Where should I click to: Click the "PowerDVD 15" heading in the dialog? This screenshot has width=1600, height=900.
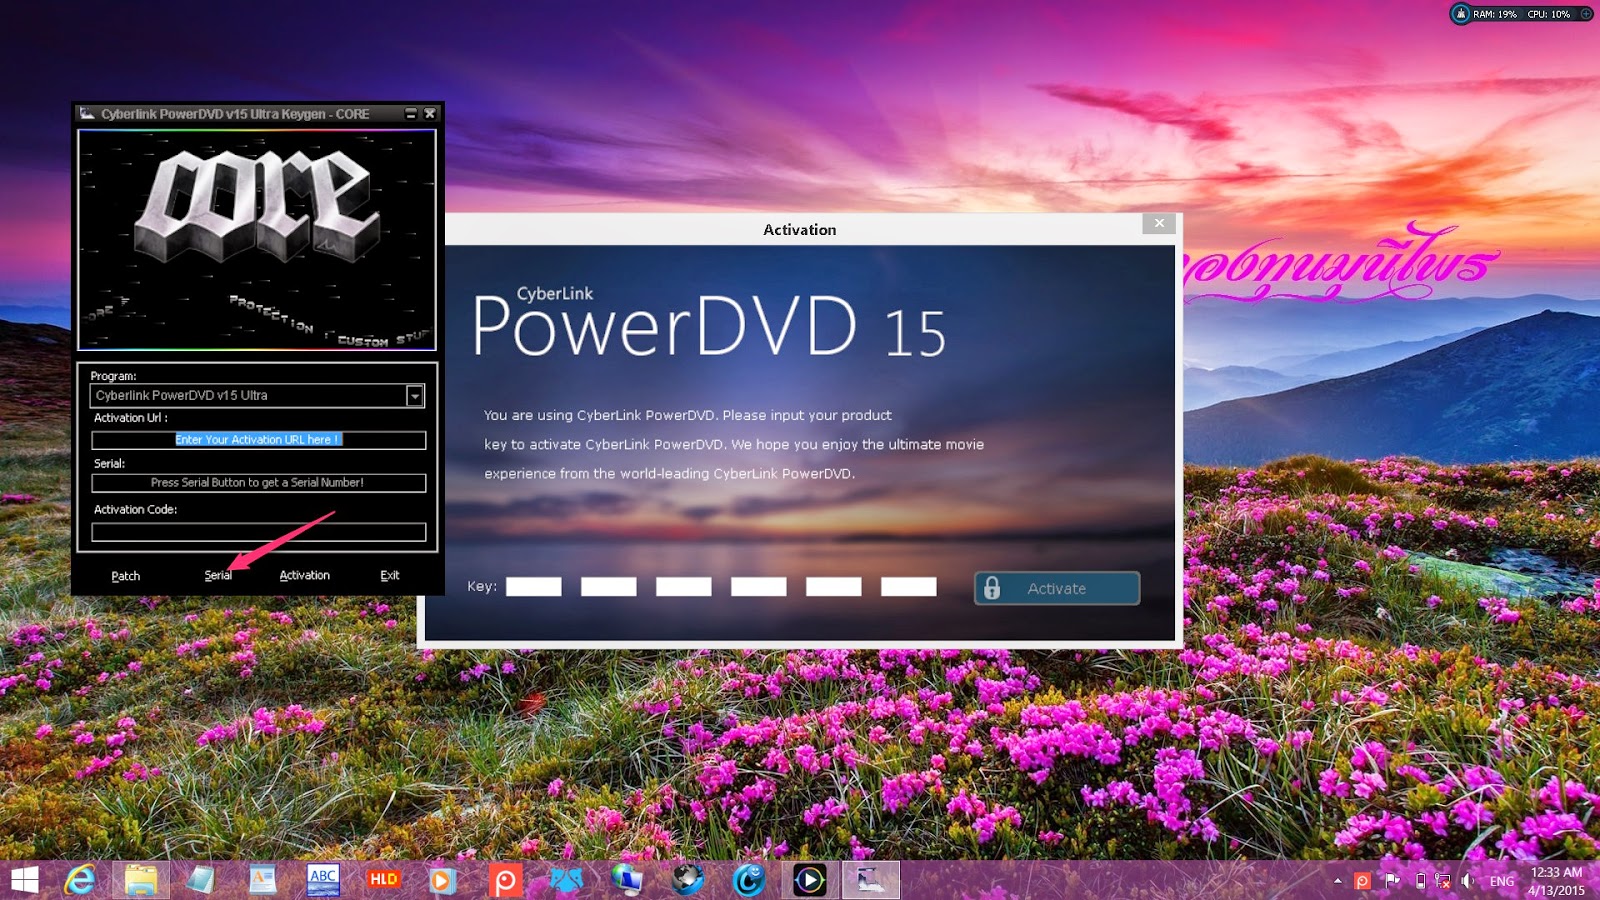click(x=709, y=326)
